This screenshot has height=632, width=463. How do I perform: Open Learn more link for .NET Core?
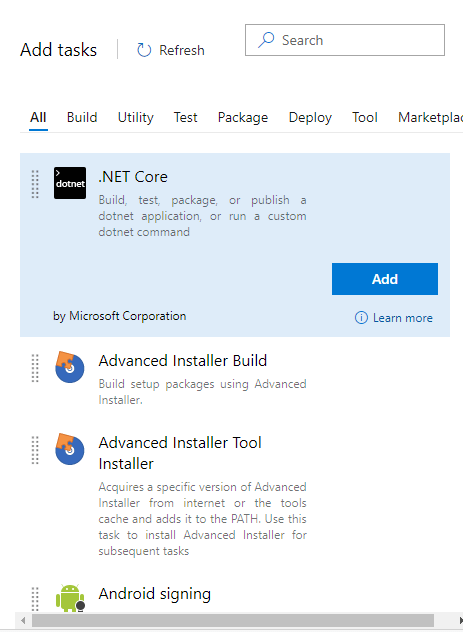click(394, 318)
